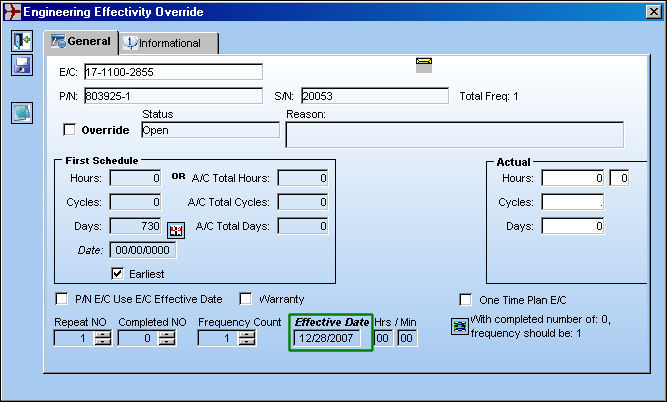Screen dimensions: 667x402
Task: Click the monitor icon in left sidebar
Action: 22,113
